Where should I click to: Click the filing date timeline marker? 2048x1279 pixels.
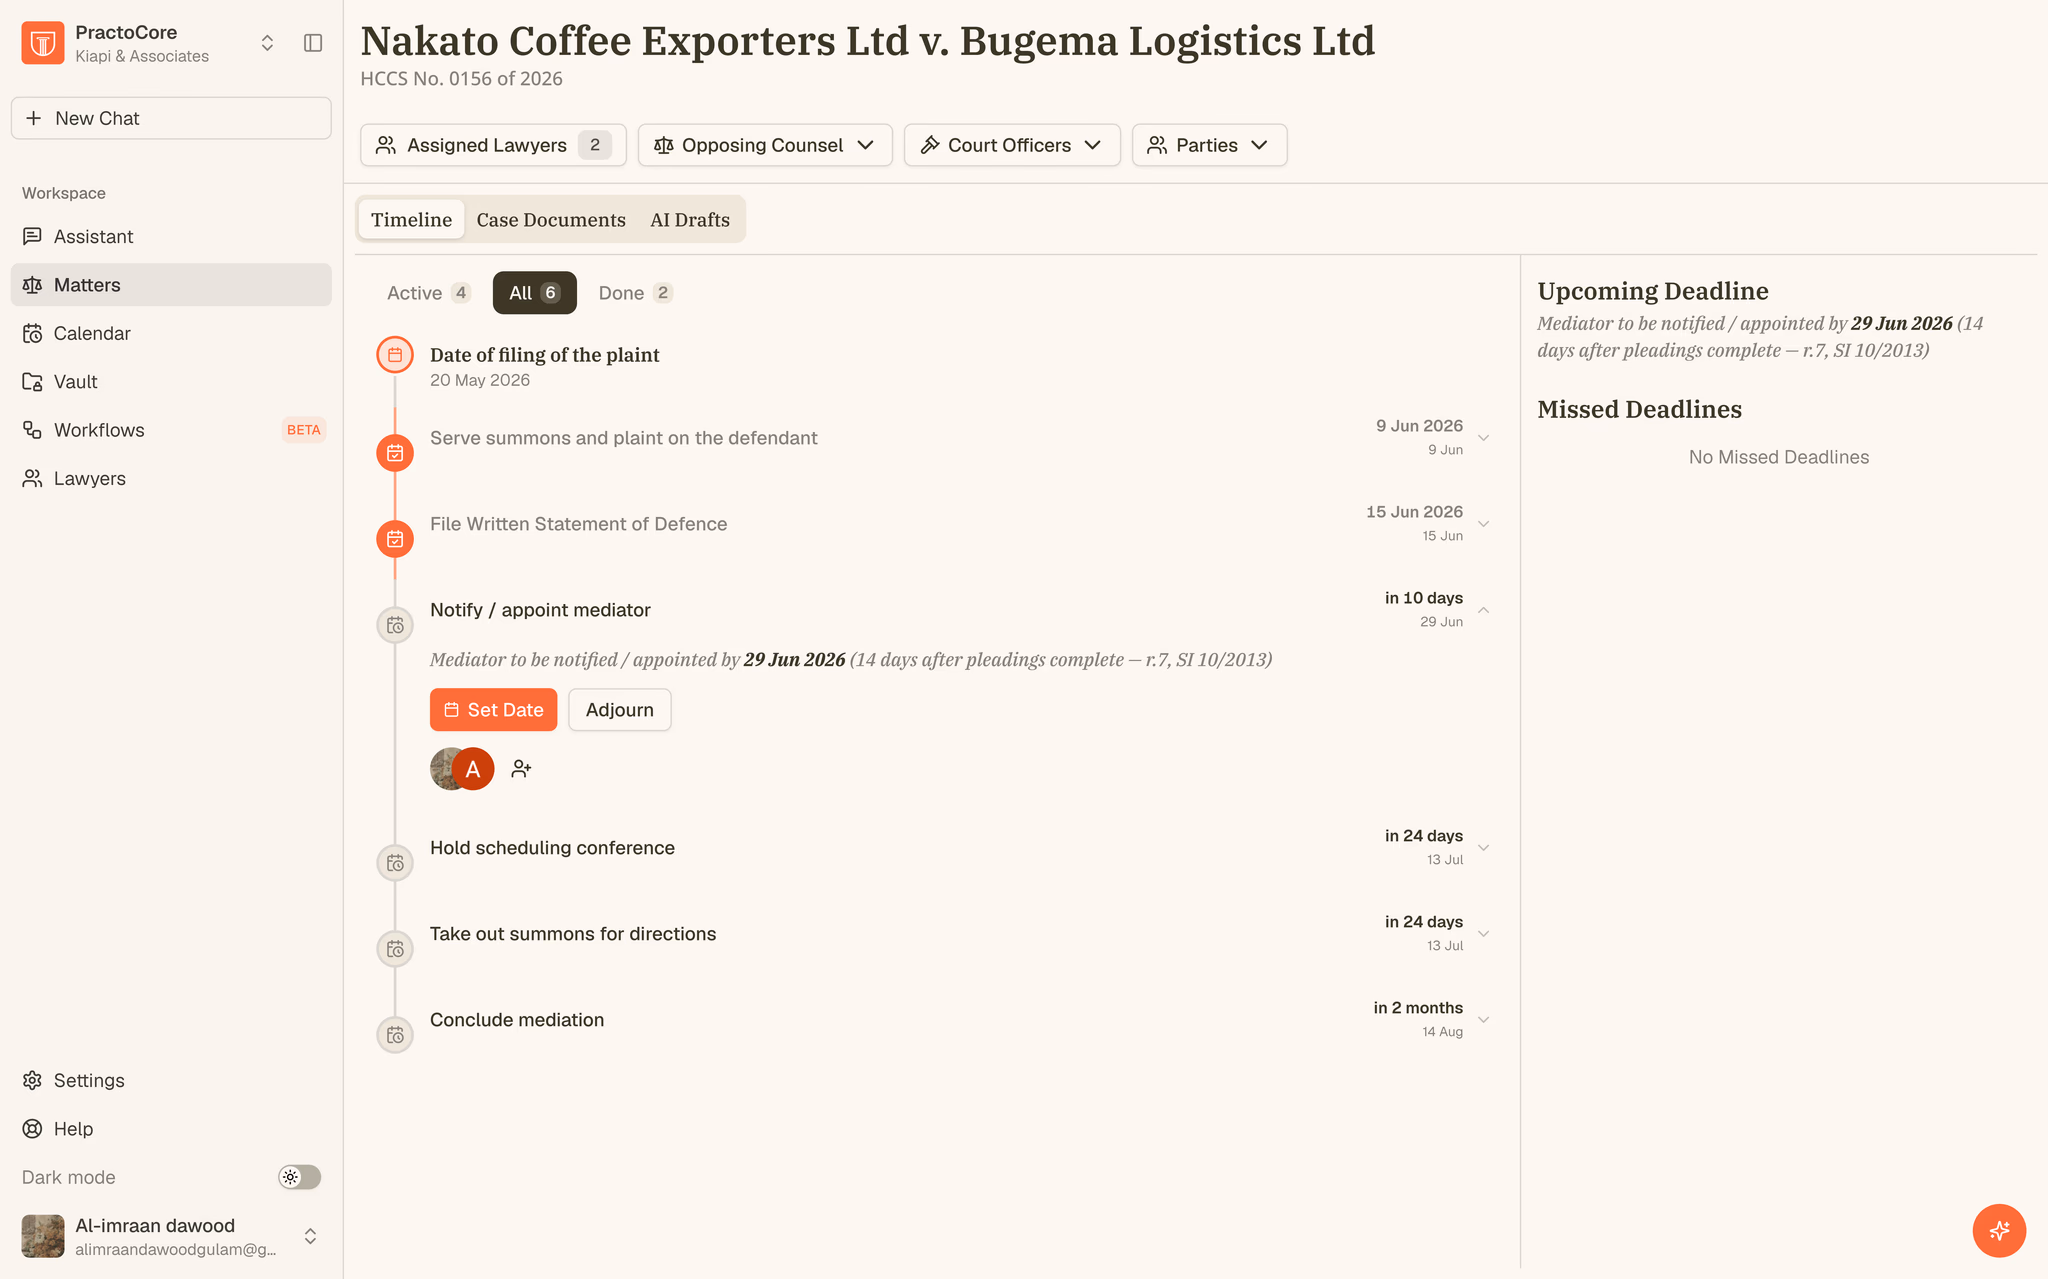tap(395, 355)
